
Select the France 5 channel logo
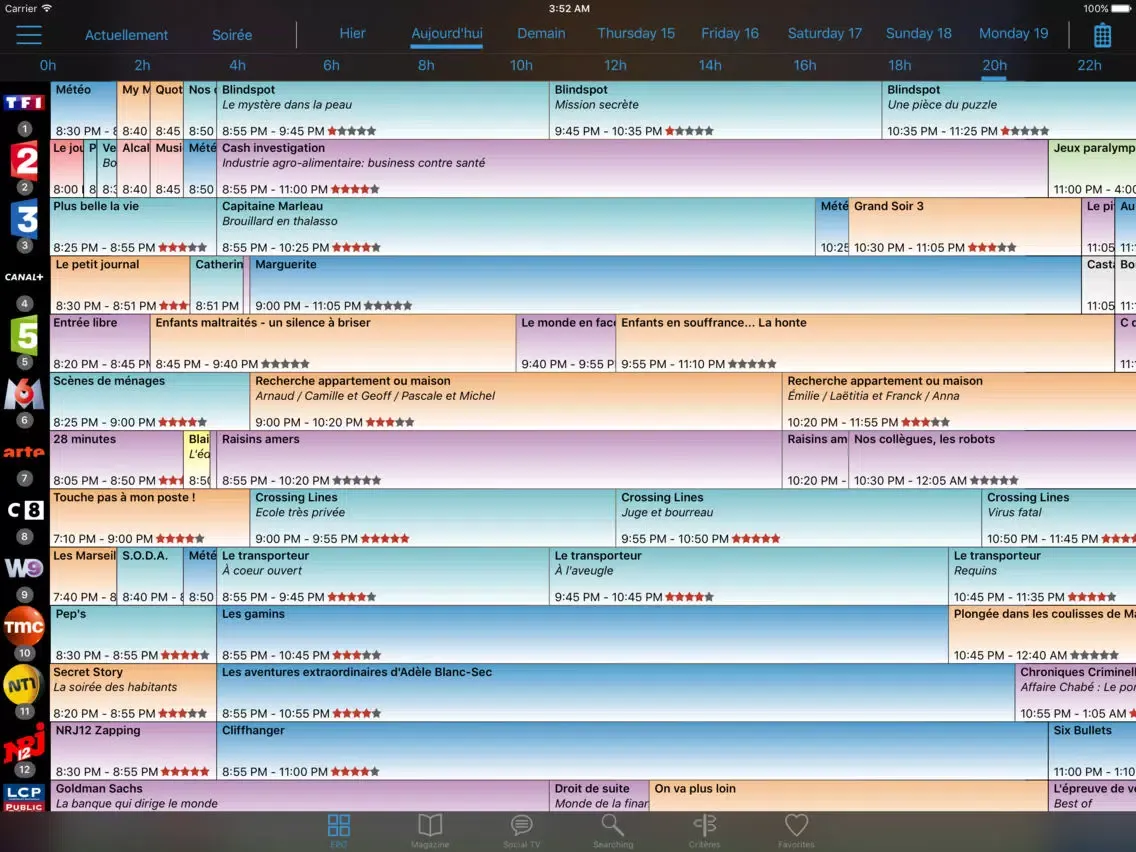click(x=25, y=335)
